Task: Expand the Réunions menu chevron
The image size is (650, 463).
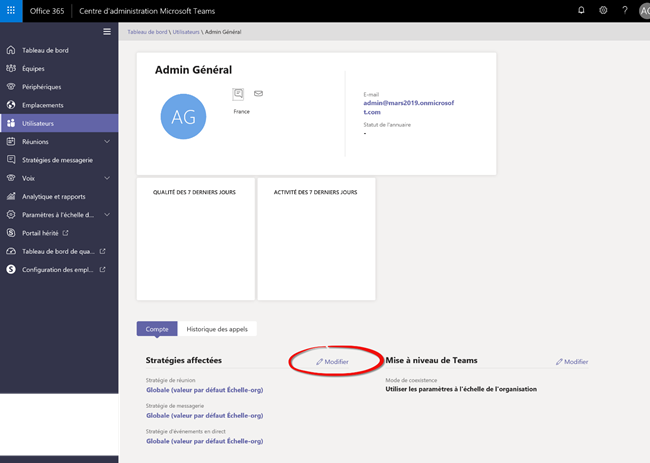Action: [x=107, y=141]
